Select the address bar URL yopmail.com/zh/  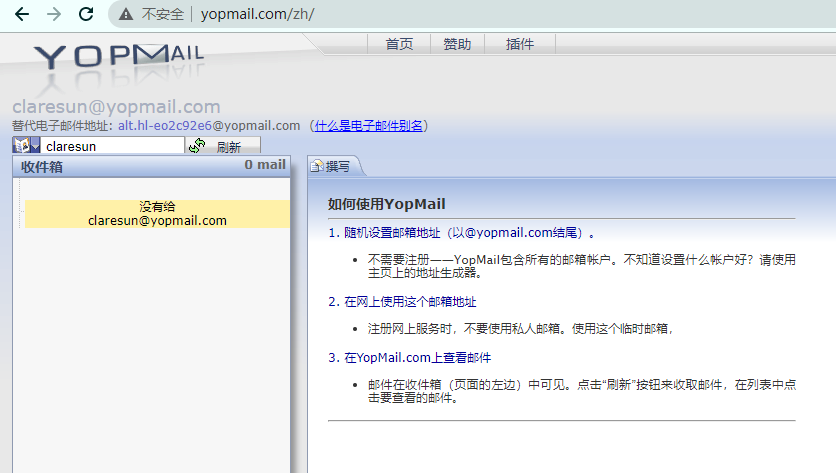[258, 14]
